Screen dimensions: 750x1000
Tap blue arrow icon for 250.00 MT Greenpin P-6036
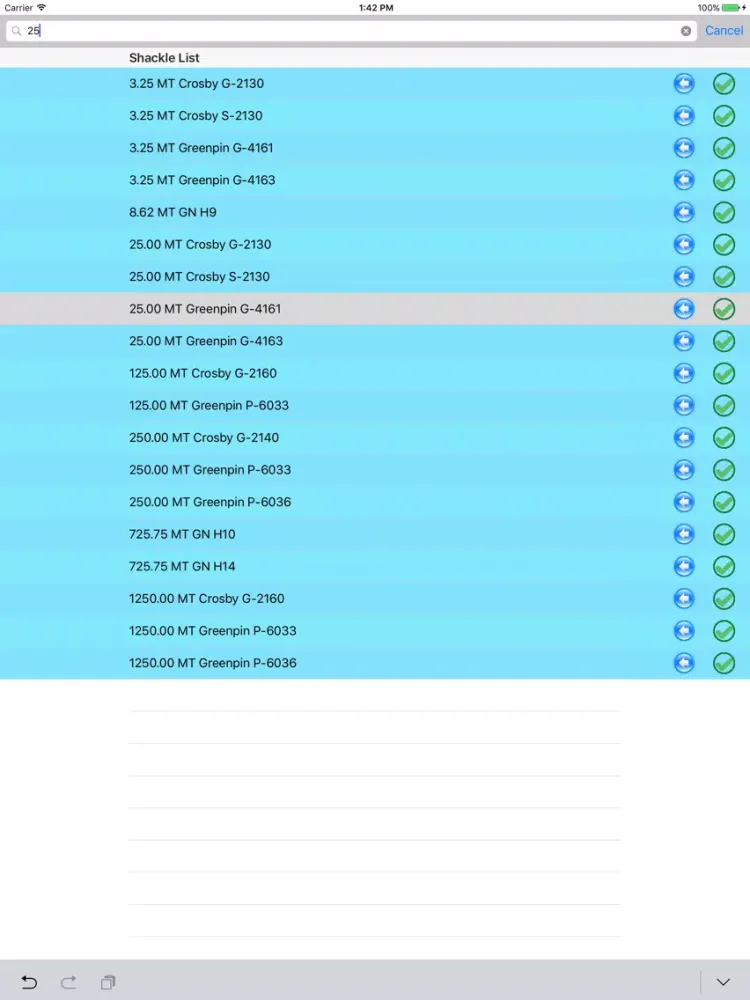684,502
